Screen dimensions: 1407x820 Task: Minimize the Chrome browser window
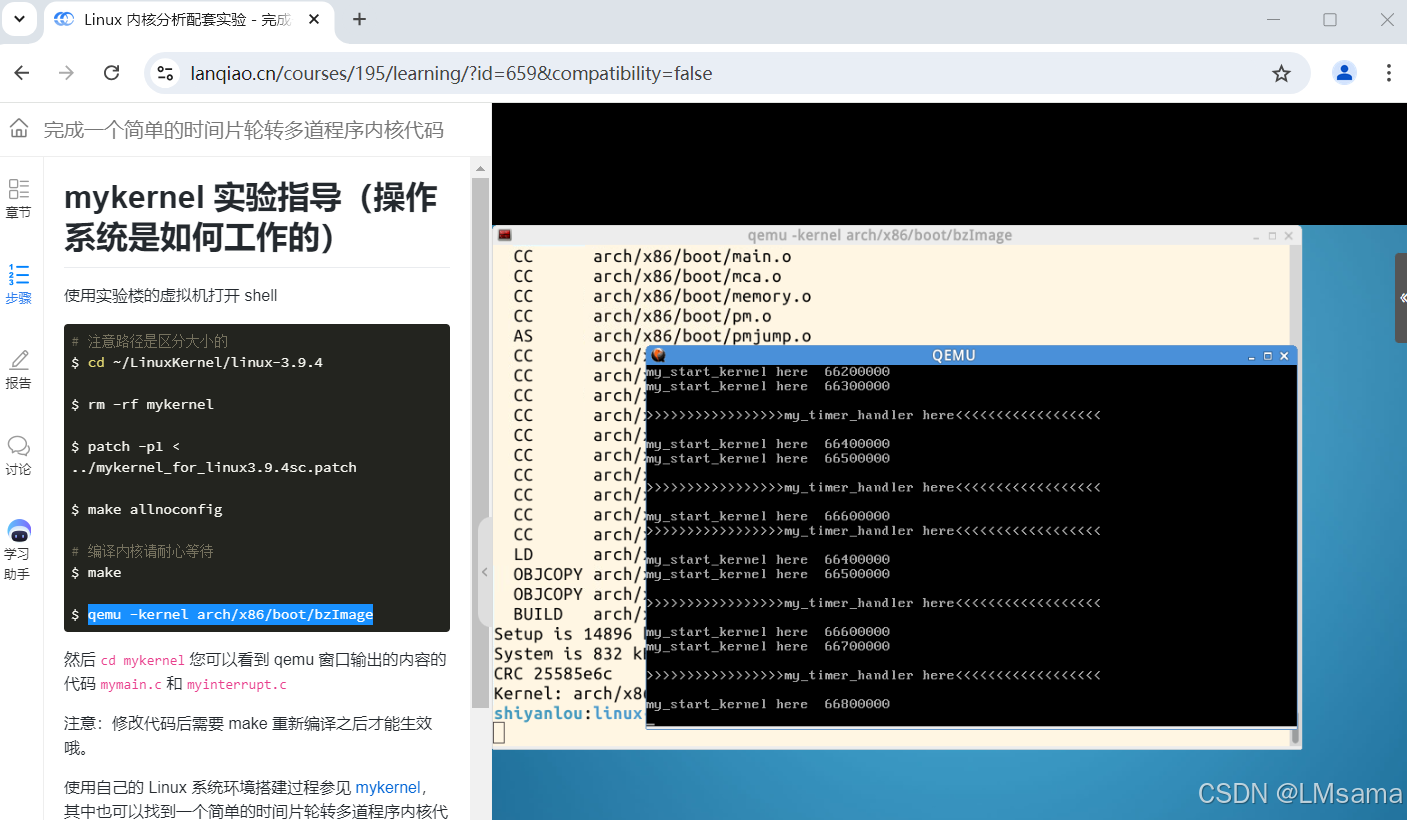pyautogui.click(x=1273, y=19)
